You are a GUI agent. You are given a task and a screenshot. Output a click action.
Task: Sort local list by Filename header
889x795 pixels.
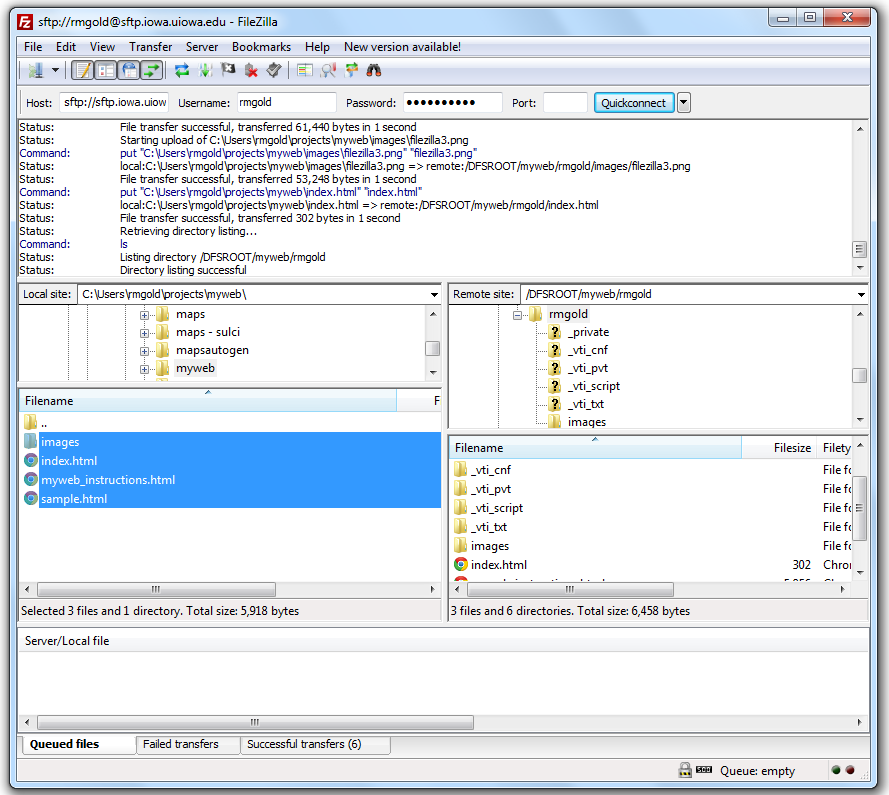(x=208, y=401)
